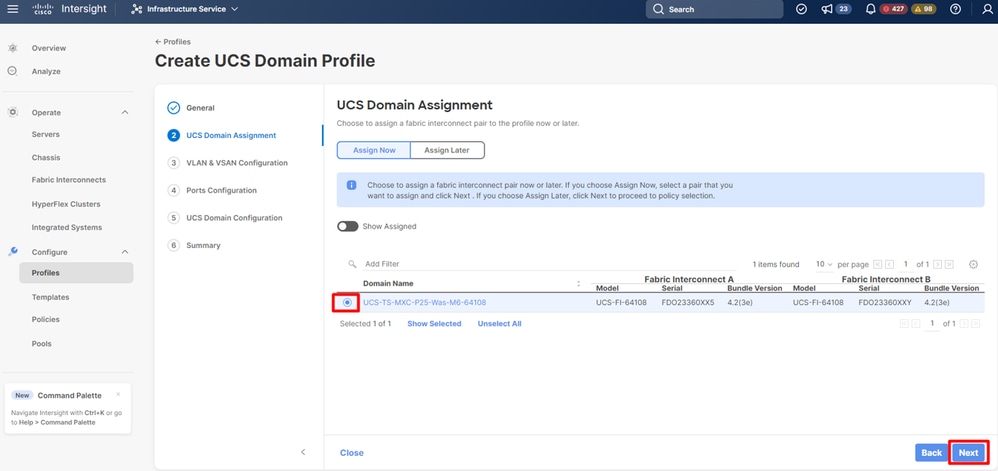Click the Next button
998x471 pixels.
968,453
